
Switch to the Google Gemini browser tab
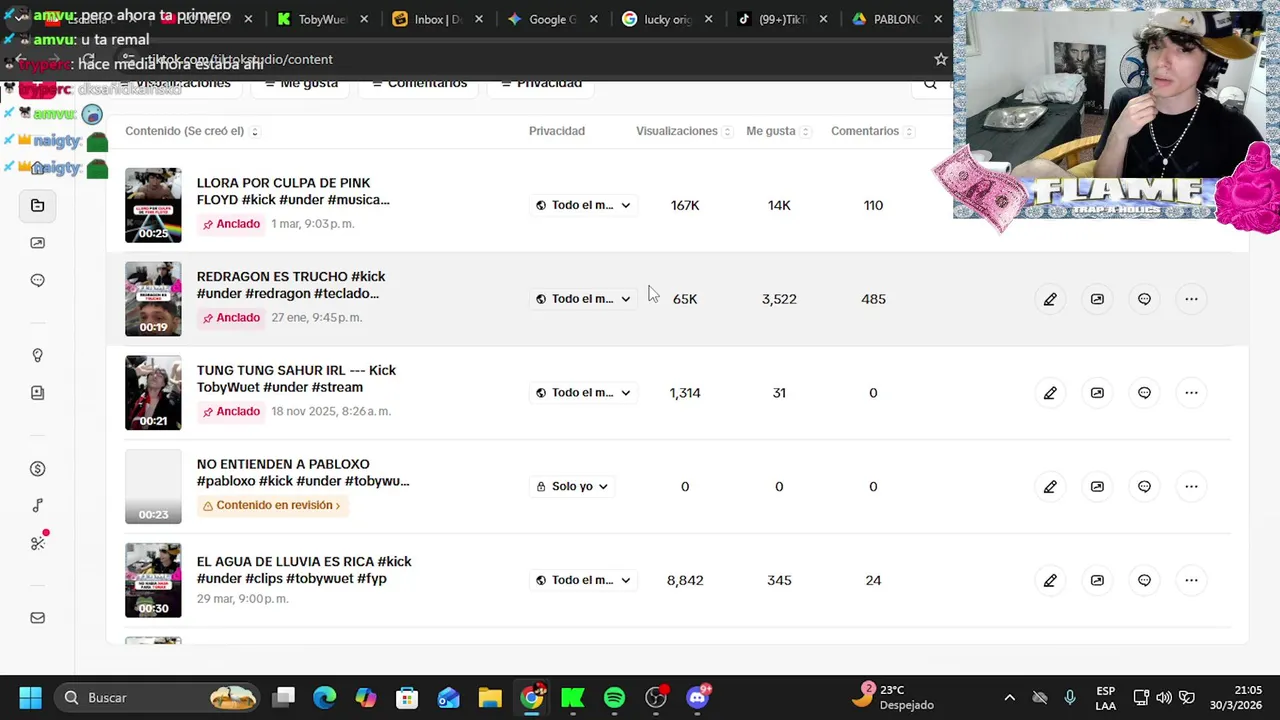pyautogui.click(x=553, y=19)
